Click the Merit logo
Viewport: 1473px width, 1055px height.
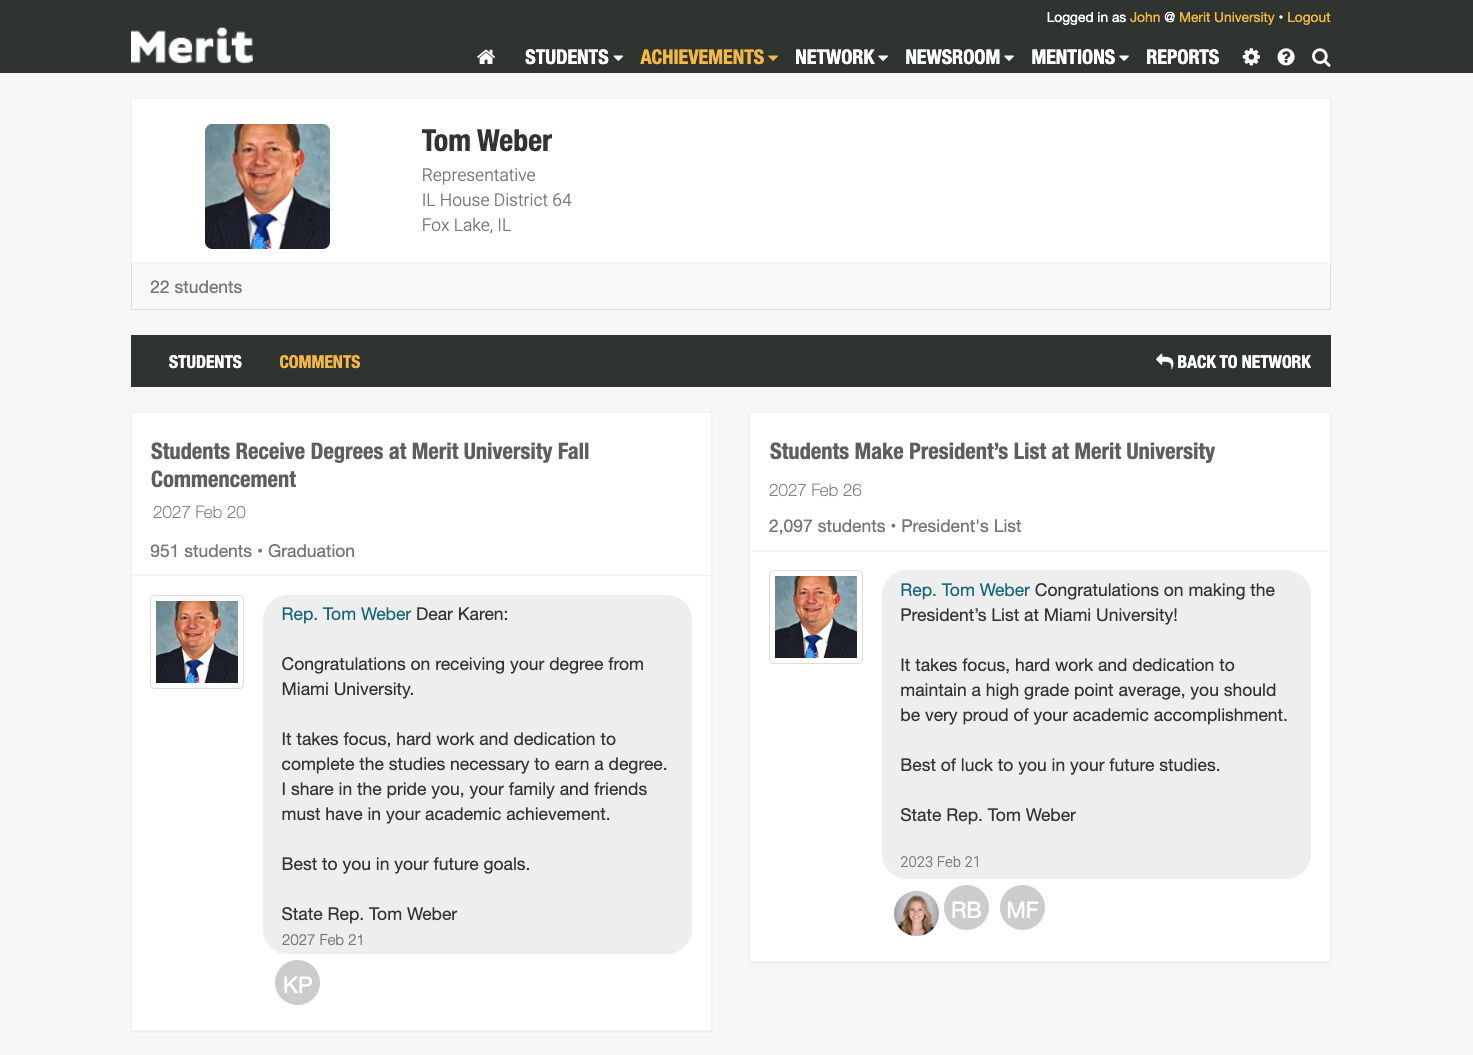coord(191,45)
